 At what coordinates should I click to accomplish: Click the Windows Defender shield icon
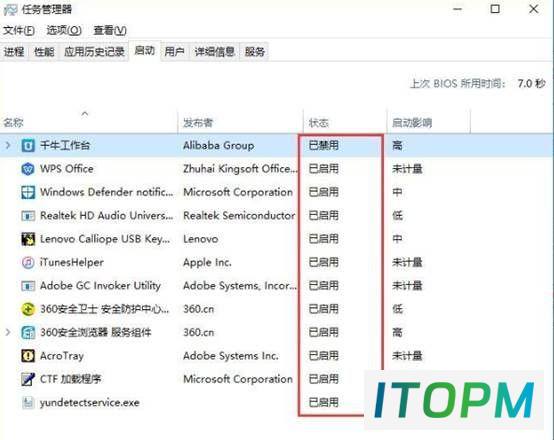pos(28,192)
